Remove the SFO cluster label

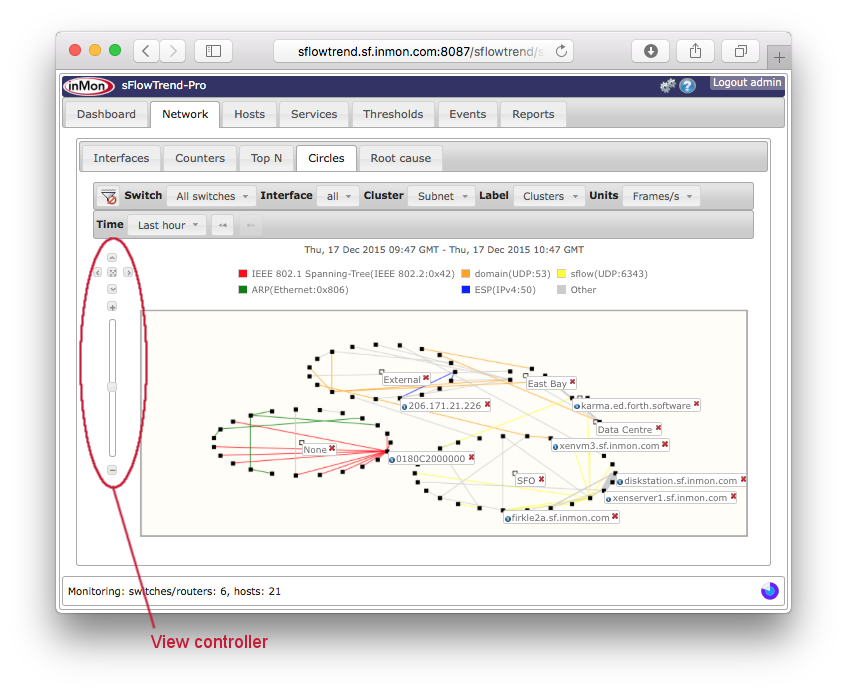click(x=541, y=479)
